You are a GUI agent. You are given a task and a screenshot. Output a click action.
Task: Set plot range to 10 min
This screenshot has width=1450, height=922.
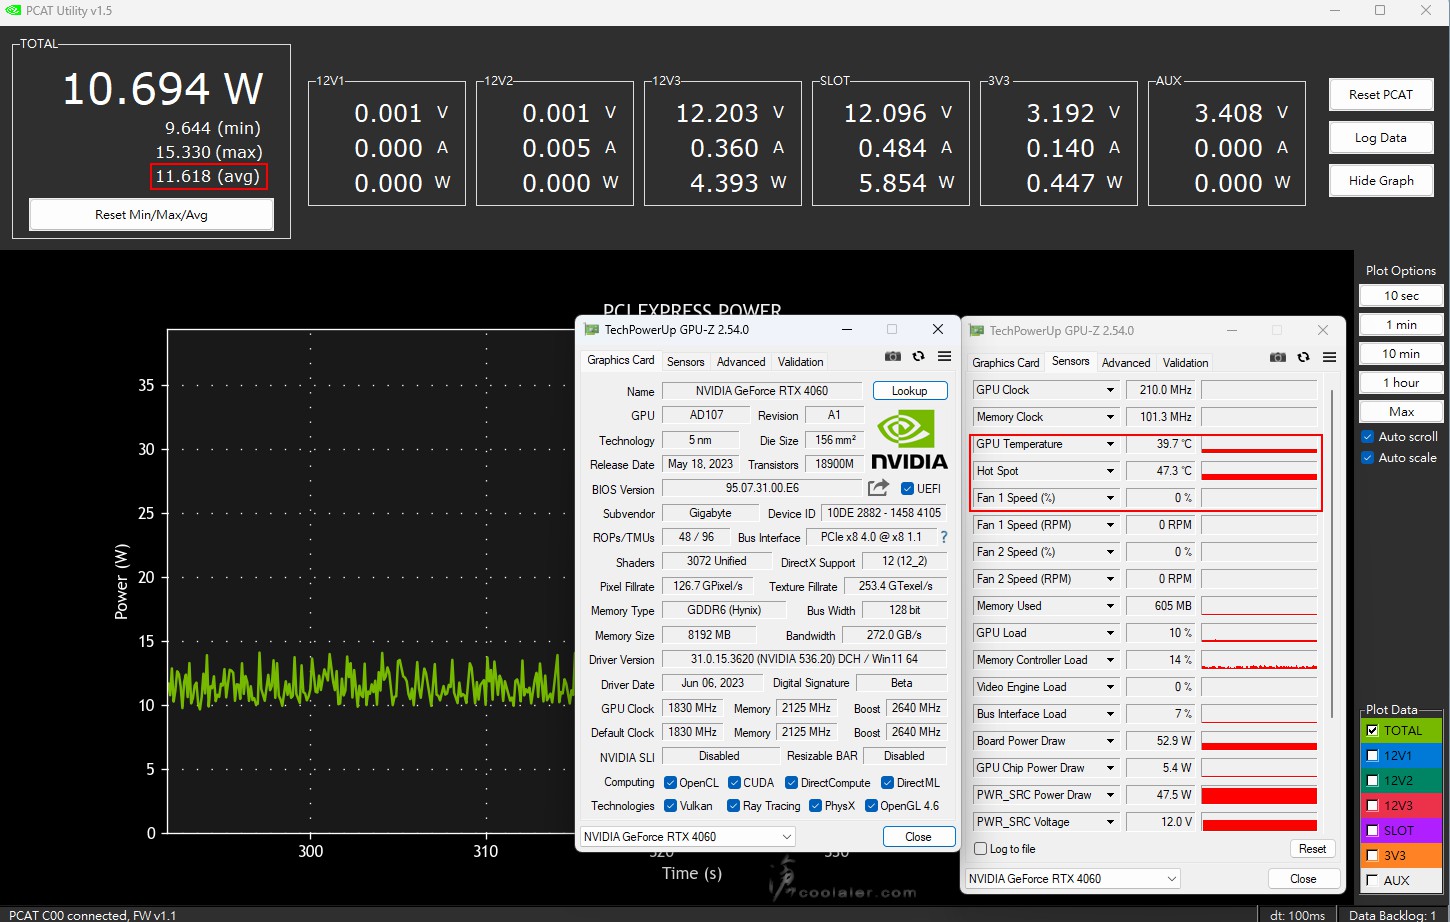[x=1401, y=354]
